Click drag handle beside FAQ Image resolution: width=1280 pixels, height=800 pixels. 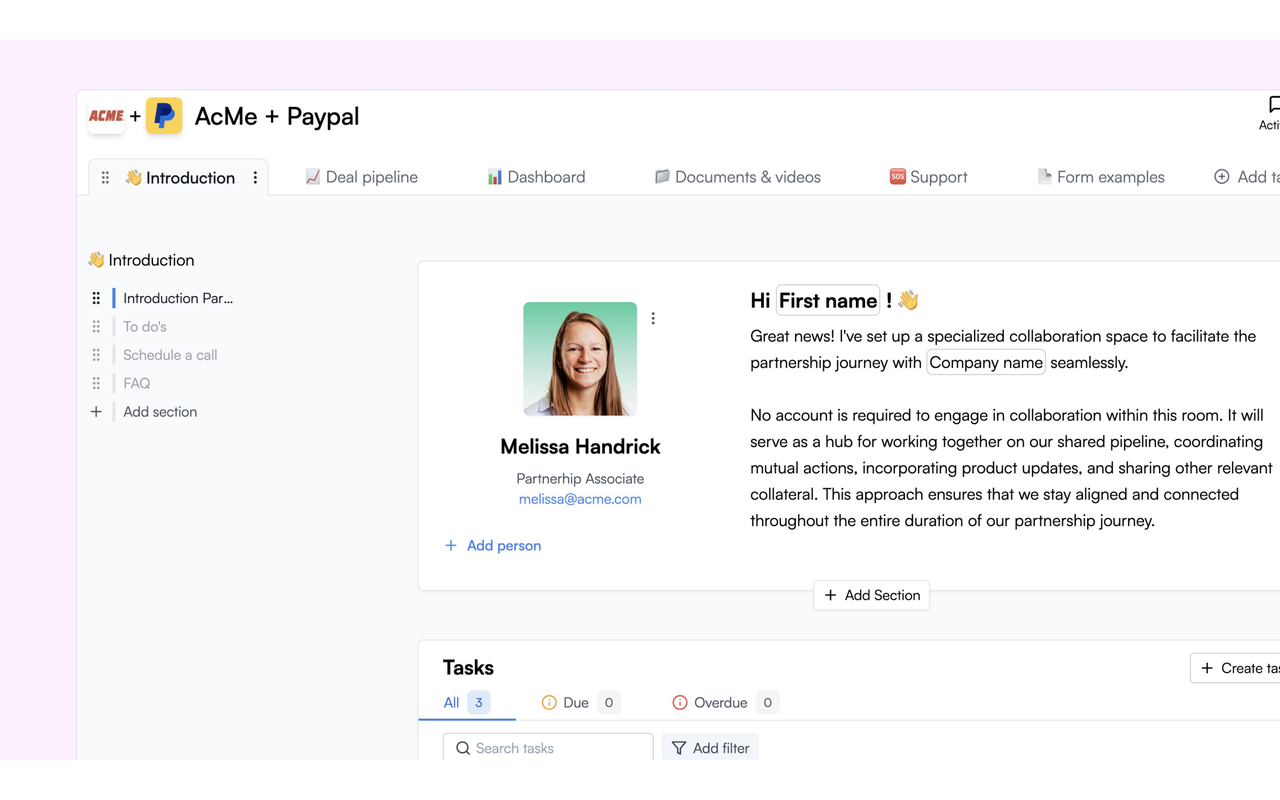coord(96,383)
